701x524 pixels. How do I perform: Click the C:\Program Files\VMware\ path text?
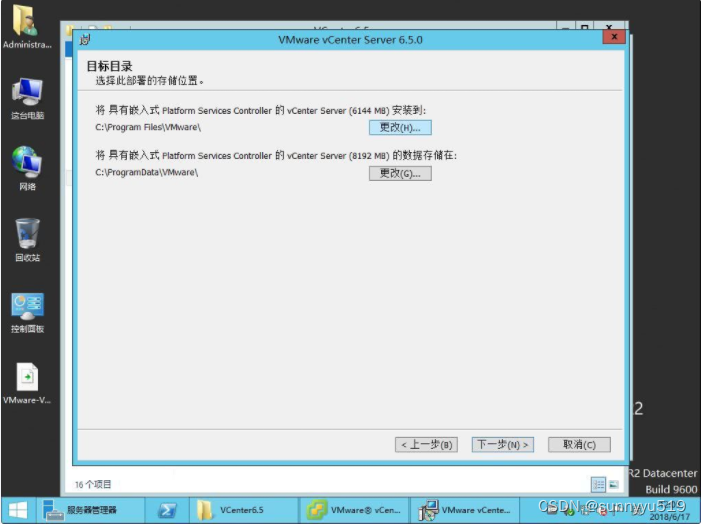click(148, 127)
